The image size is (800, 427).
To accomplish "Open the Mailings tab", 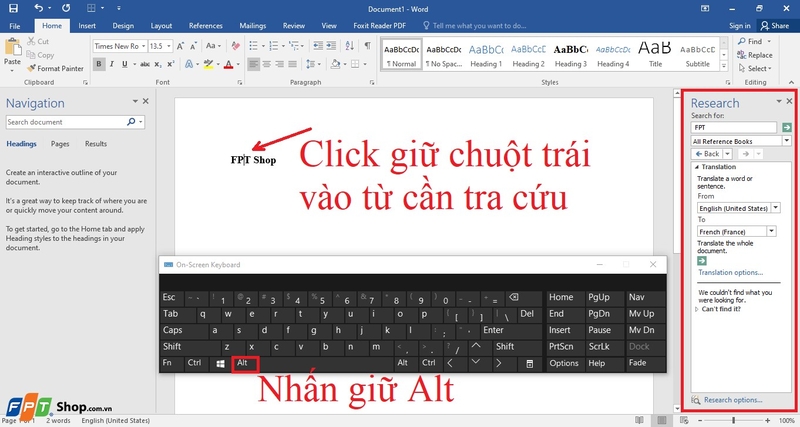I will [x=253, y=26].
